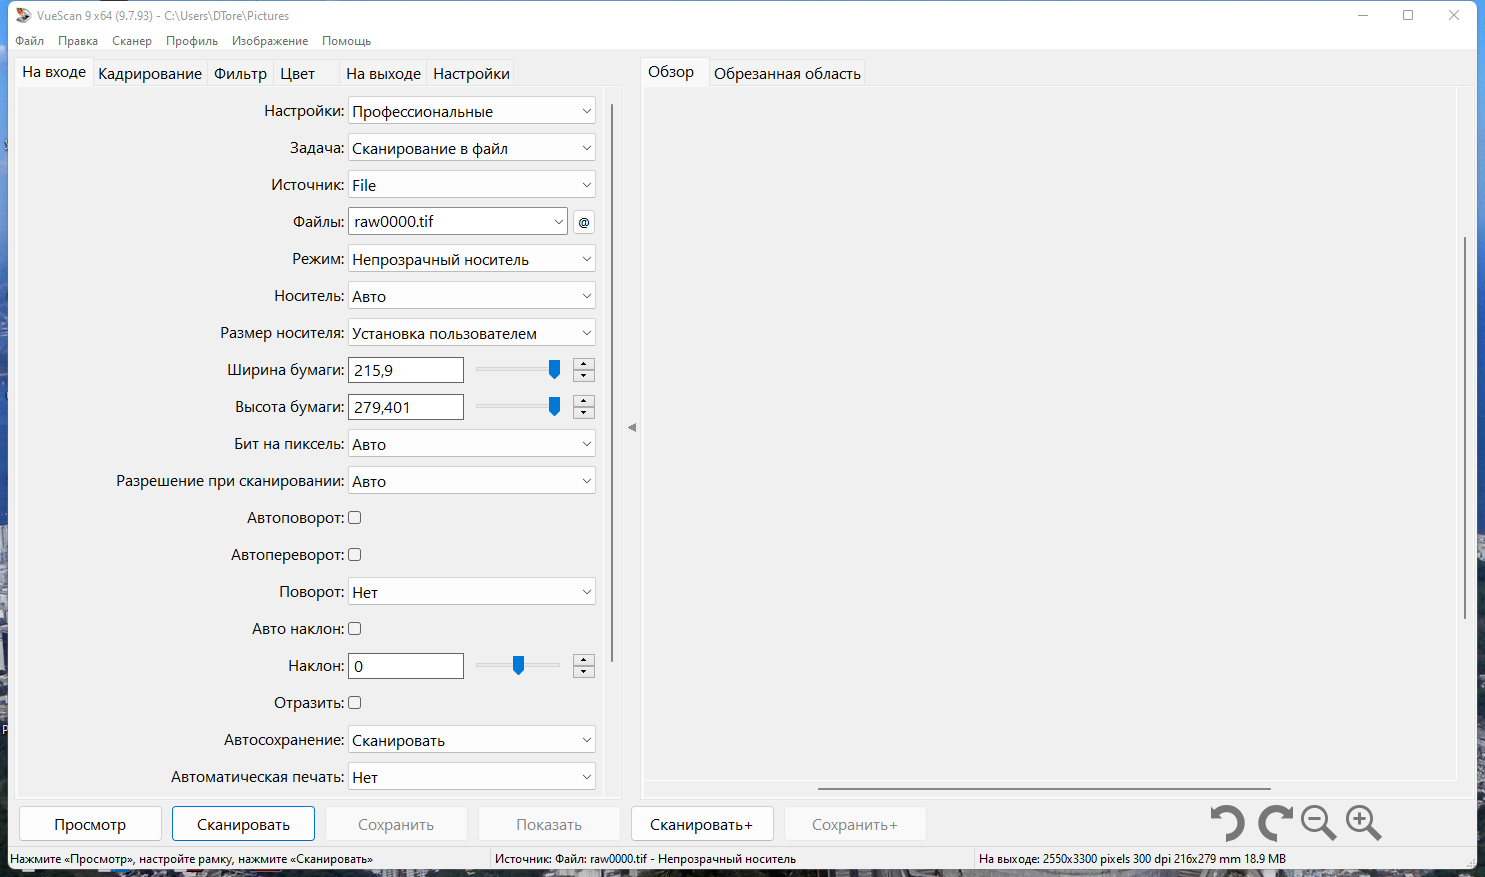Zoom out using the minus magnifier icon
Viewport: 1485px width, 877px height.
(x=1319, y=824)
